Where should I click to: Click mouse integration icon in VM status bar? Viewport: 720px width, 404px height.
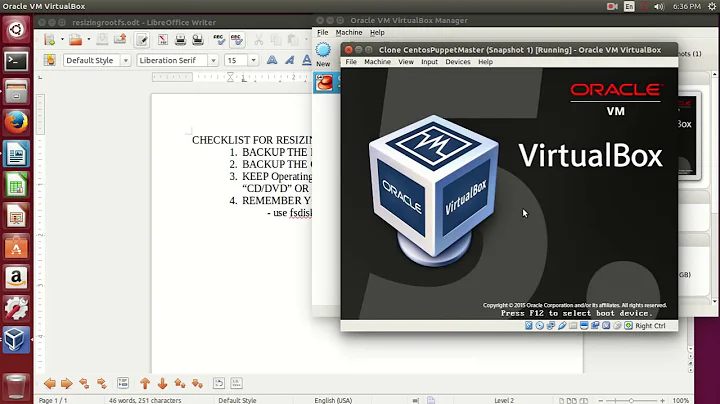(617, 325)
